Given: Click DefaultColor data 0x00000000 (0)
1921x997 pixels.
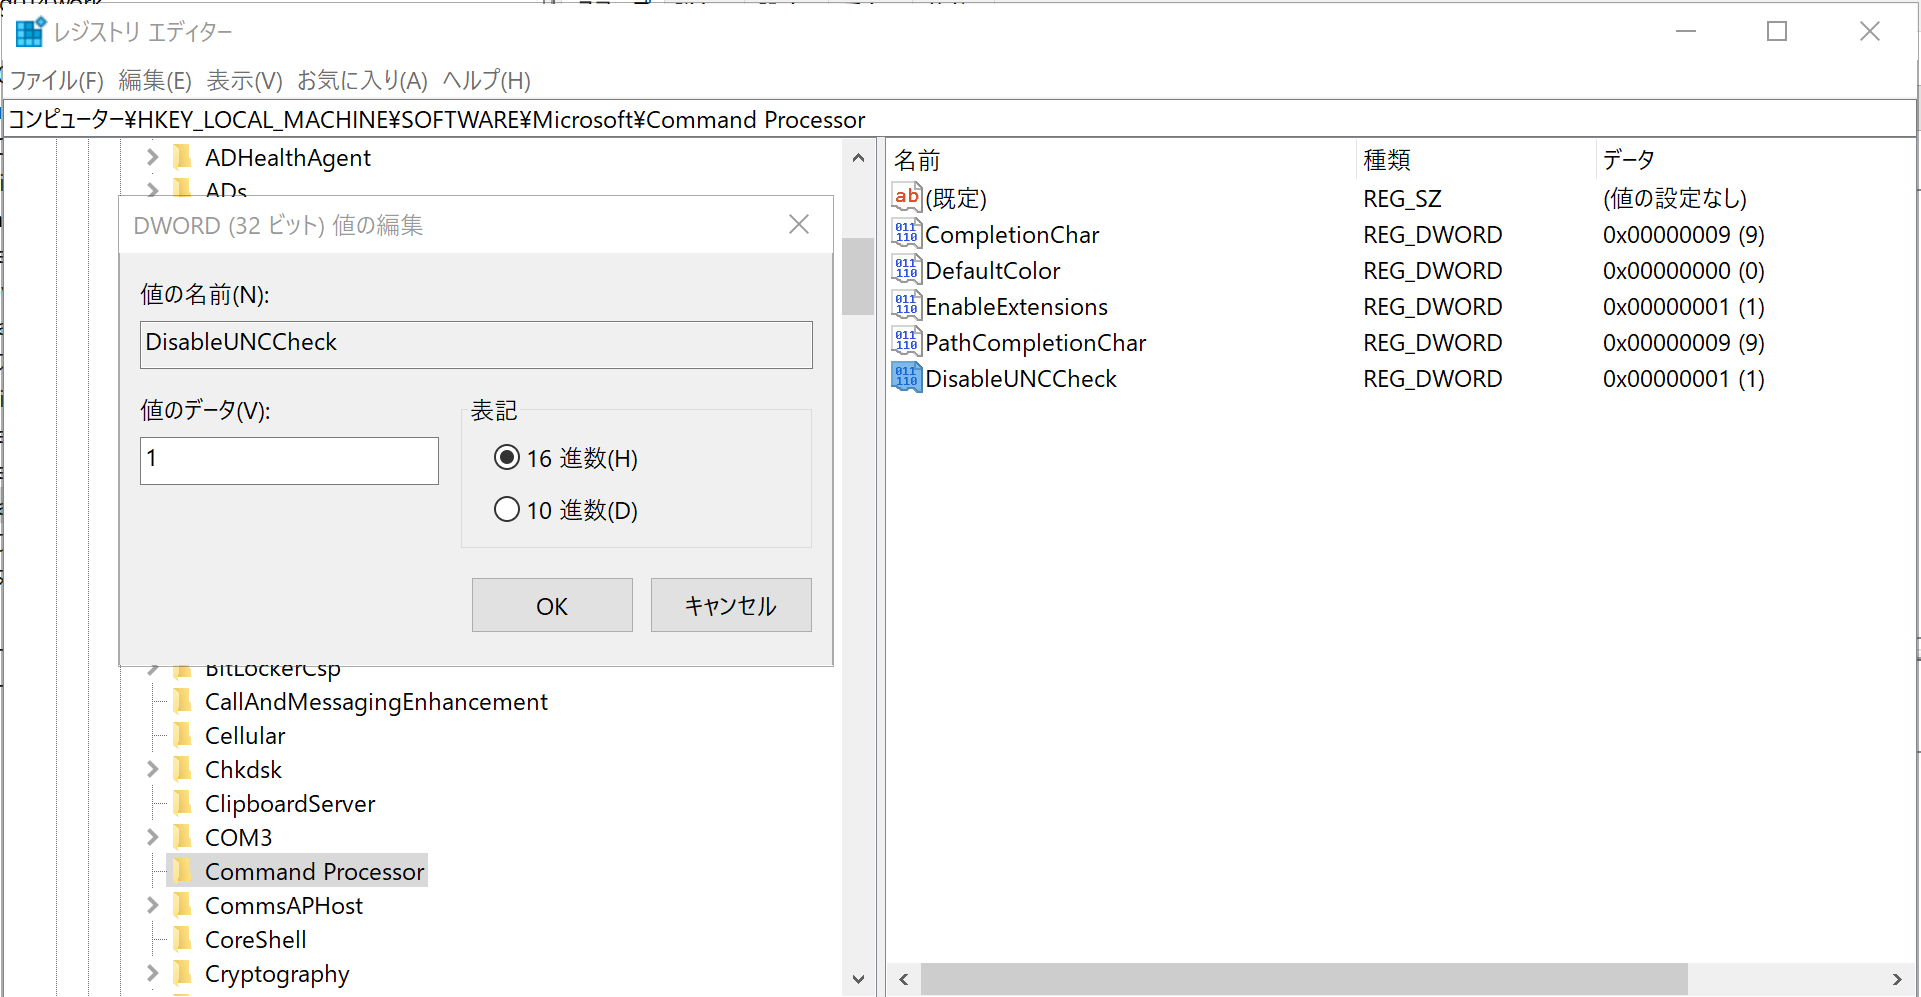Looking at the screenshot, I should pos(1684,271).
